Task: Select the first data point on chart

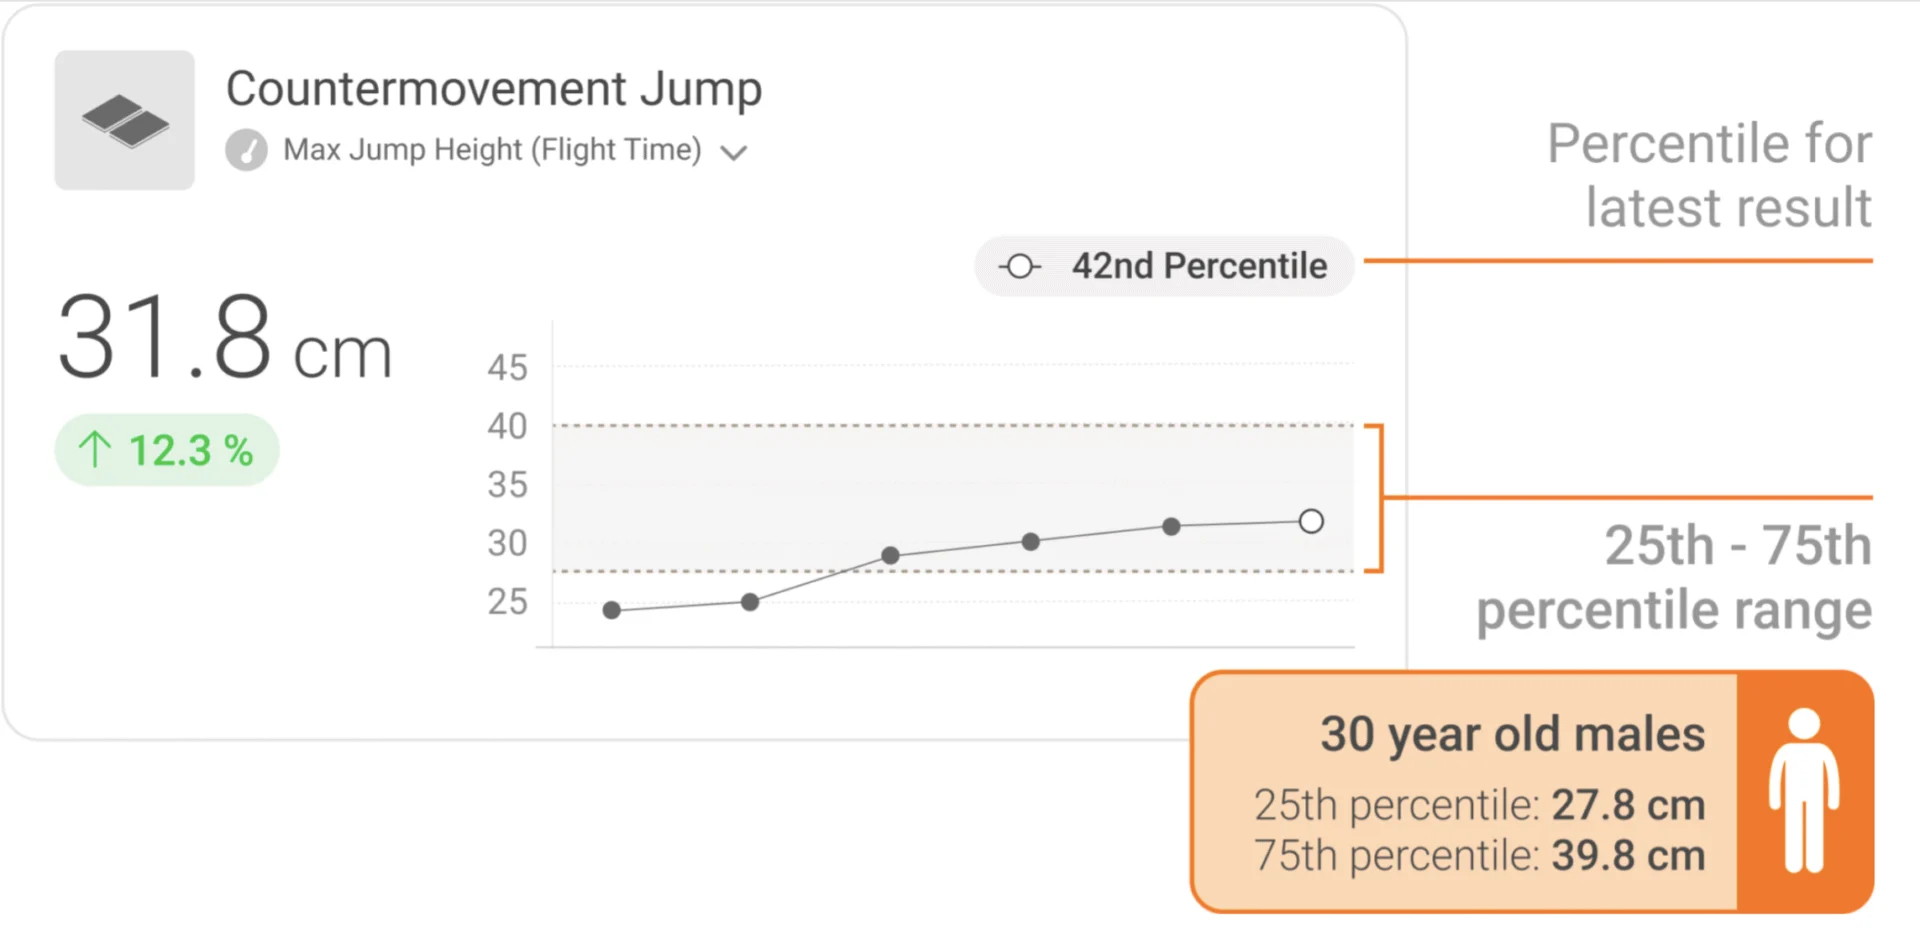Action: [612, 610]
